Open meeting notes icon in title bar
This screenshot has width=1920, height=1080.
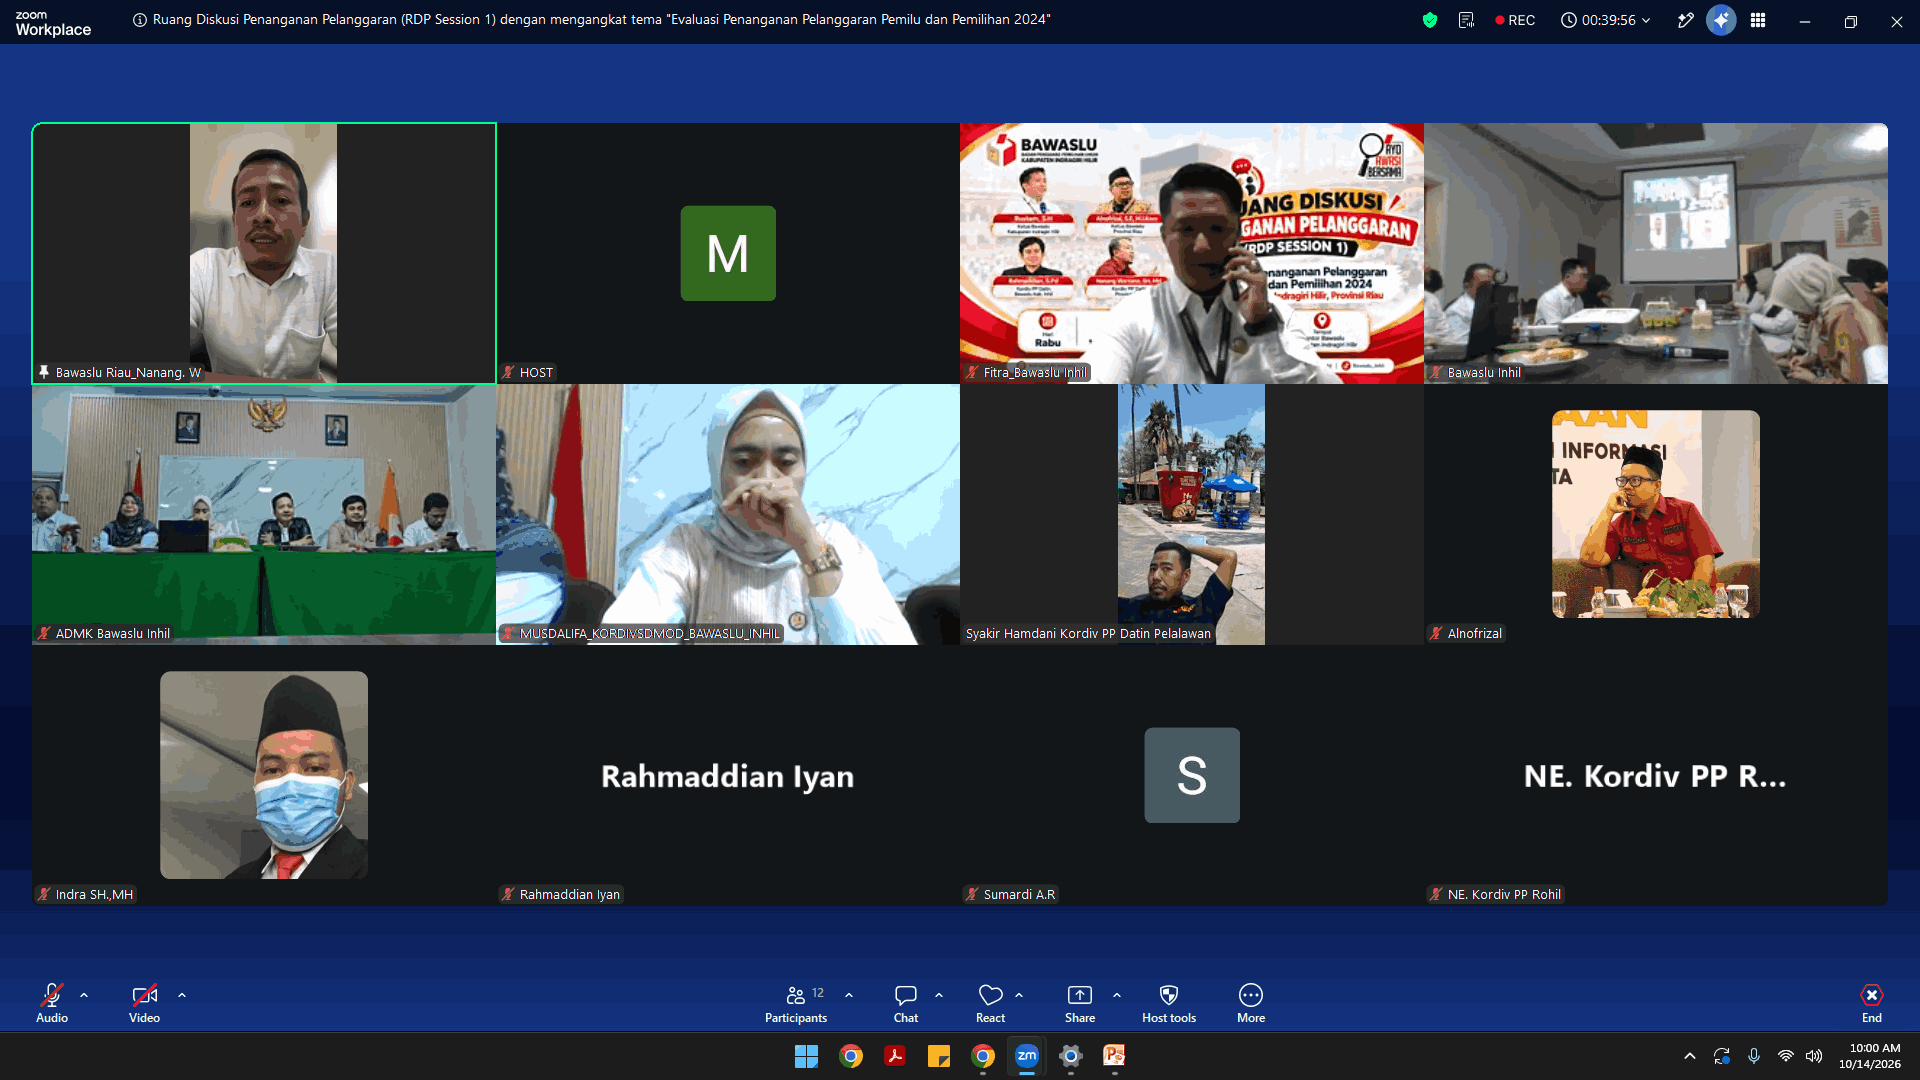pos(1467,20)
